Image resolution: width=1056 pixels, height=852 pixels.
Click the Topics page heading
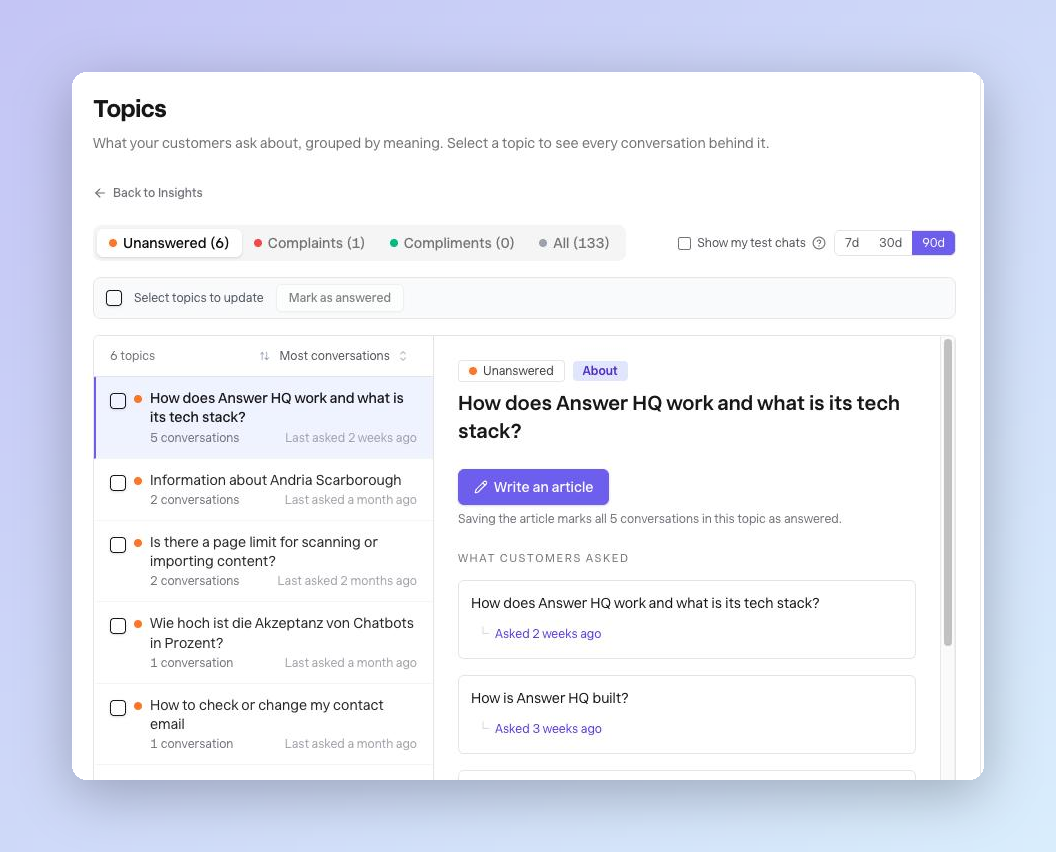click(x=130, y=109)
